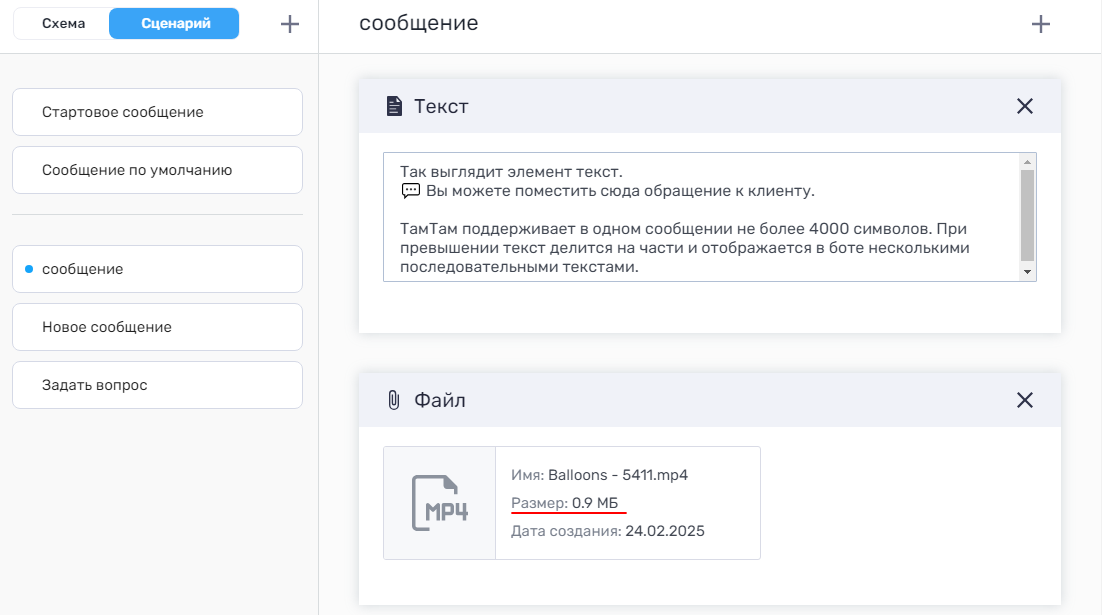Open Стартовое сообщение item
Image resolution: width=1102 pixels, height=615 pixels.
tap(157, 112)
